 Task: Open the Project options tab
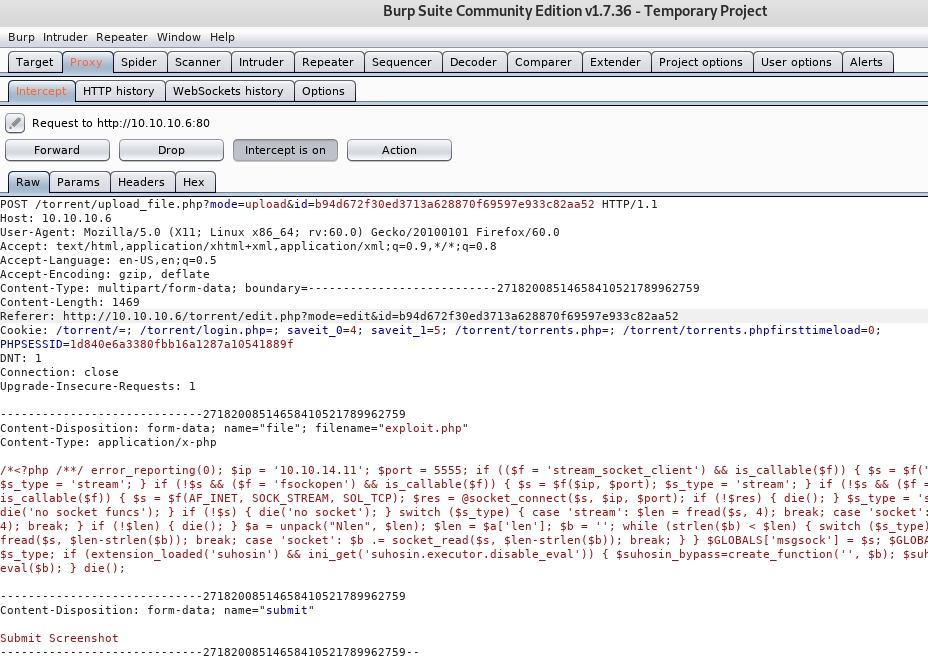pyautogui.click(x=701, y=62)
